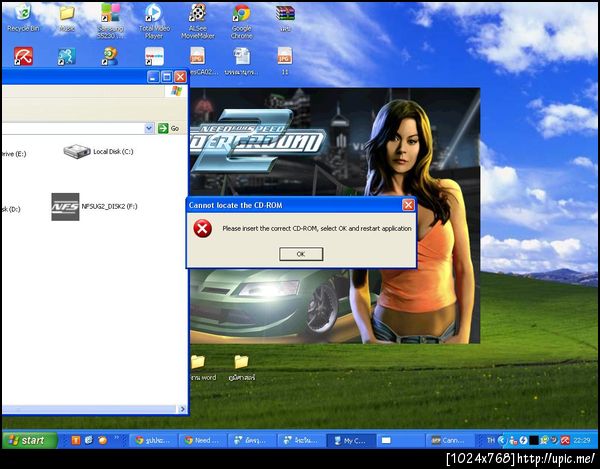Click the black lightning-bolt tray icon

[x=523, y=441]
